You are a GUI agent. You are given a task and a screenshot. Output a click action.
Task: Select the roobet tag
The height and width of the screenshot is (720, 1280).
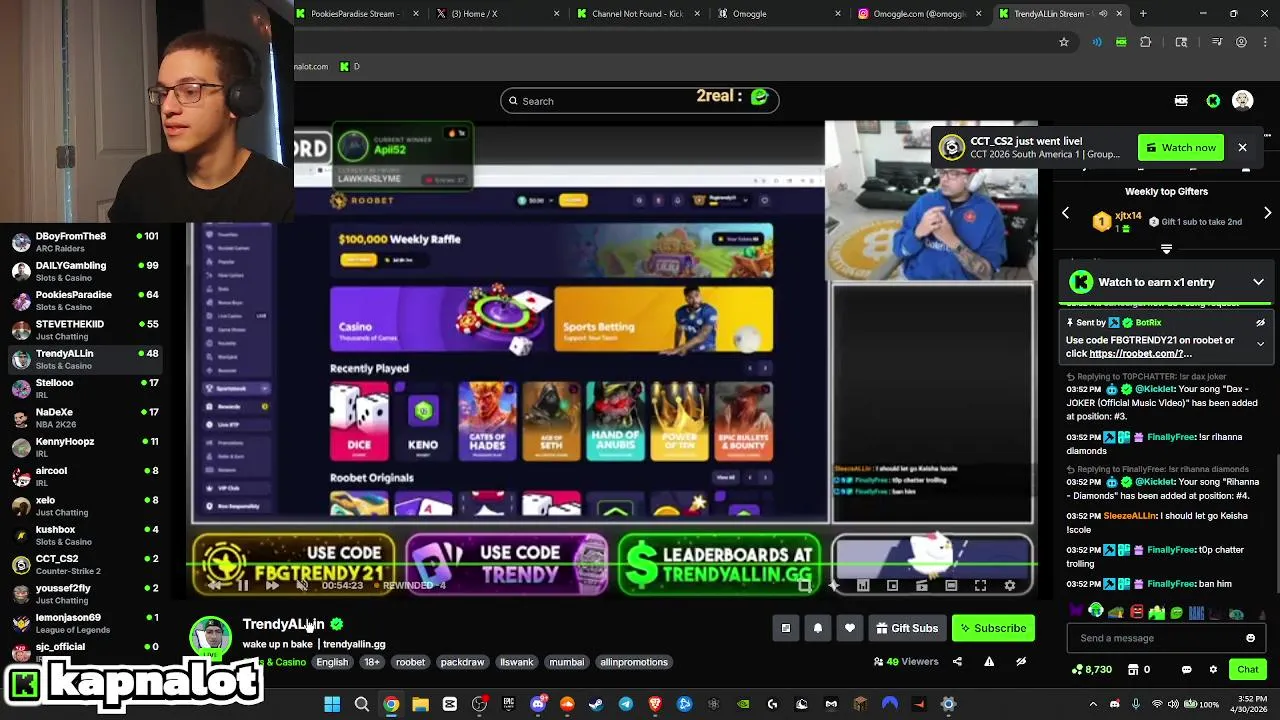coord(410,662)
